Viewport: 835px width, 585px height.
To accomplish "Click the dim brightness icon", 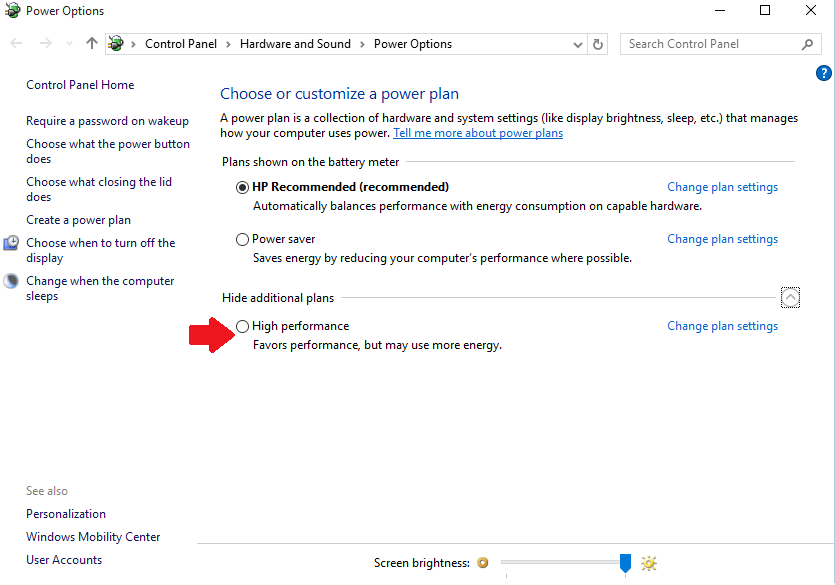I will tap(482, 563).
